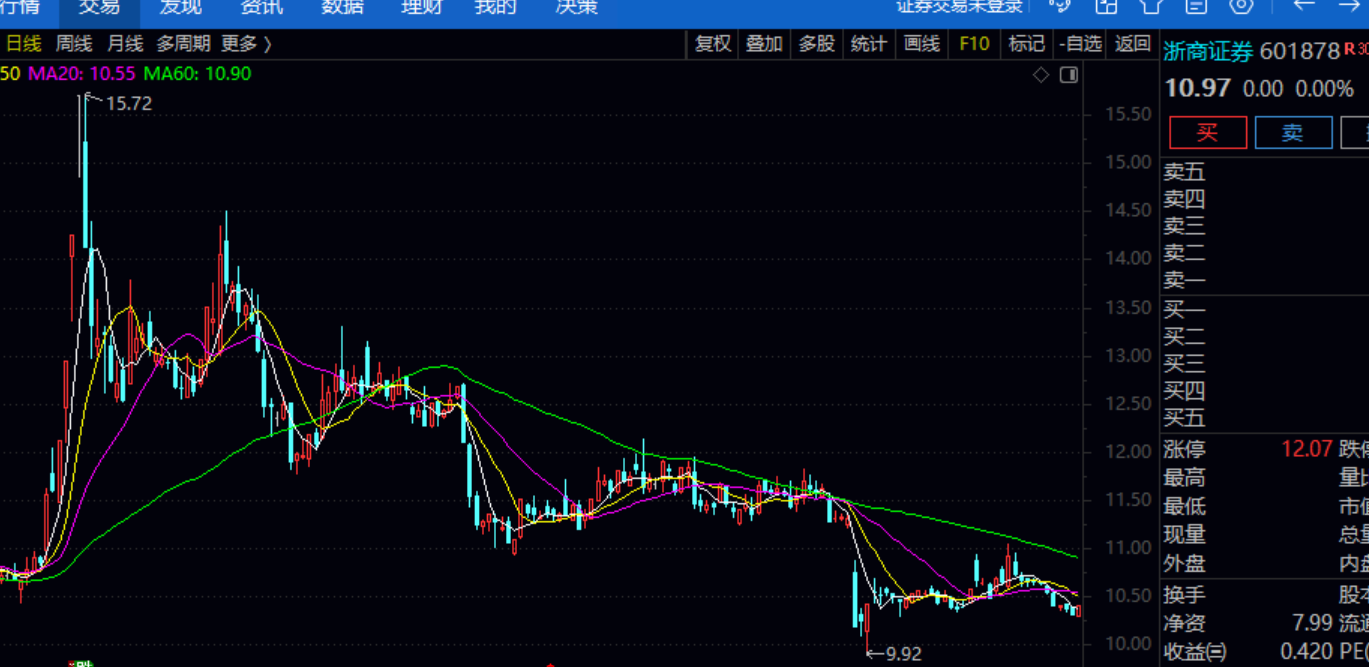Click 最低 row label
The width and height of the screenshot is (1369, 667).
coord(1184,507)
